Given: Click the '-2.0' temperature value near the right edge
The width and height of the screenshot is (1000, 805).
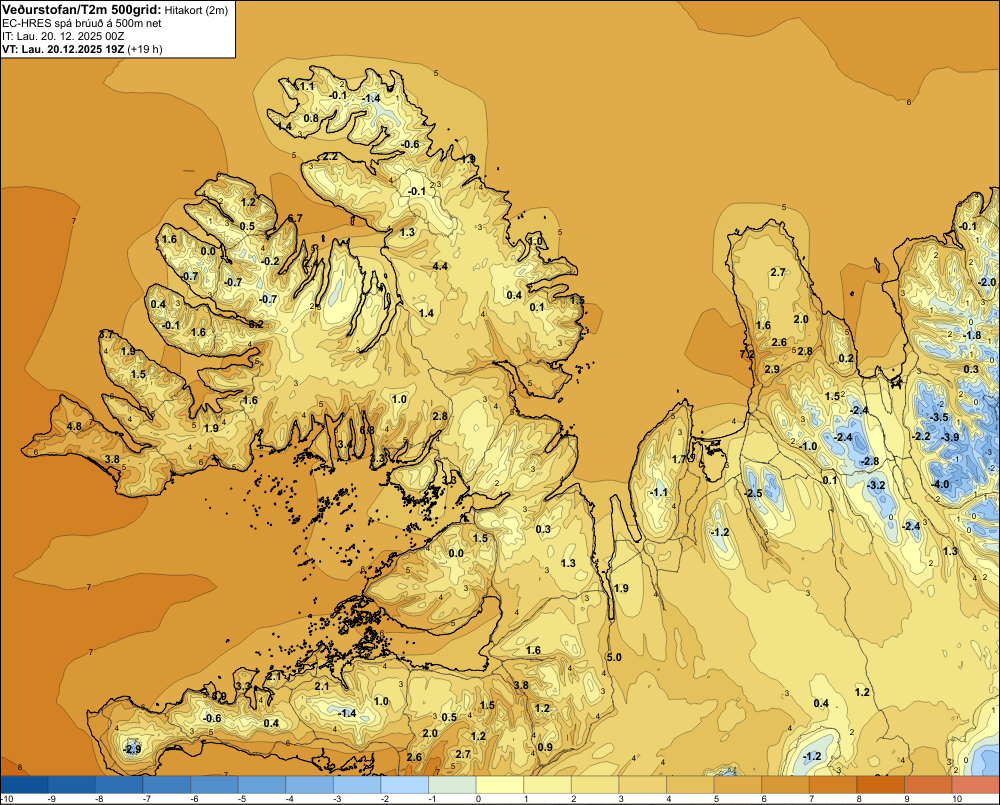Looking at the screenshot, I should (x=987, y=282).
